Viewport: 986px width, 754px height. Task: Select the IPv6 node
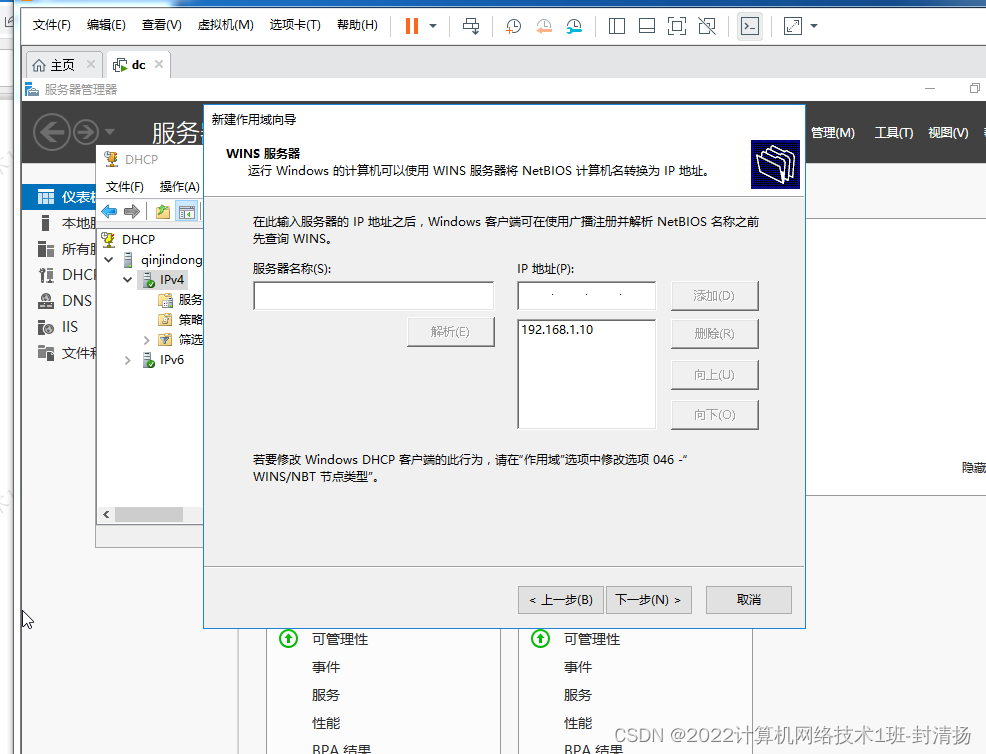click(x=171, y=360)
